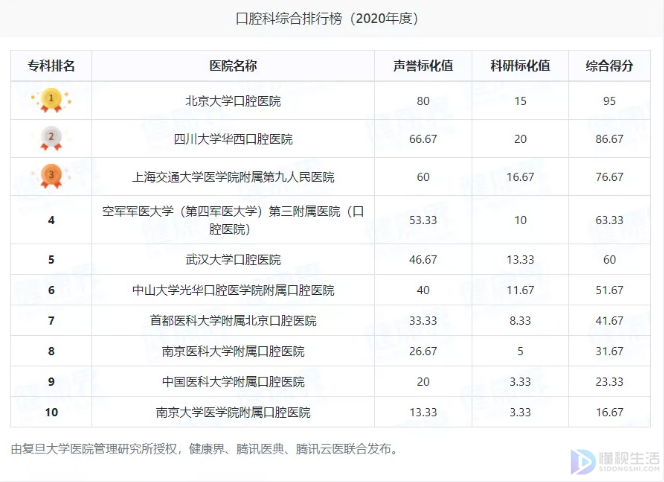Viewport: 664px width, 482px height.
Task: Click the title 口腔科综合排行榜（2020年度）
Action: (327, 19)
